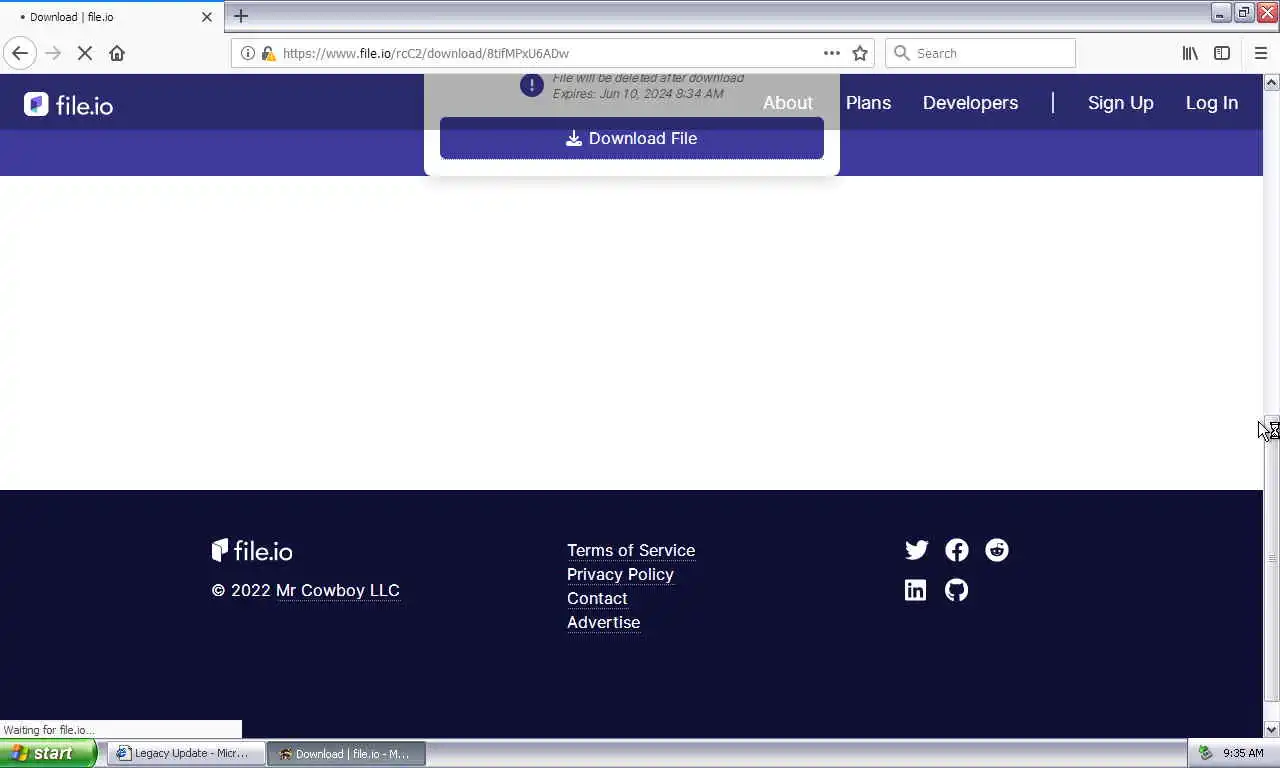Open the browser home page icon
The height and width of the screenshot is (768, 1280).
click(117, 53)
